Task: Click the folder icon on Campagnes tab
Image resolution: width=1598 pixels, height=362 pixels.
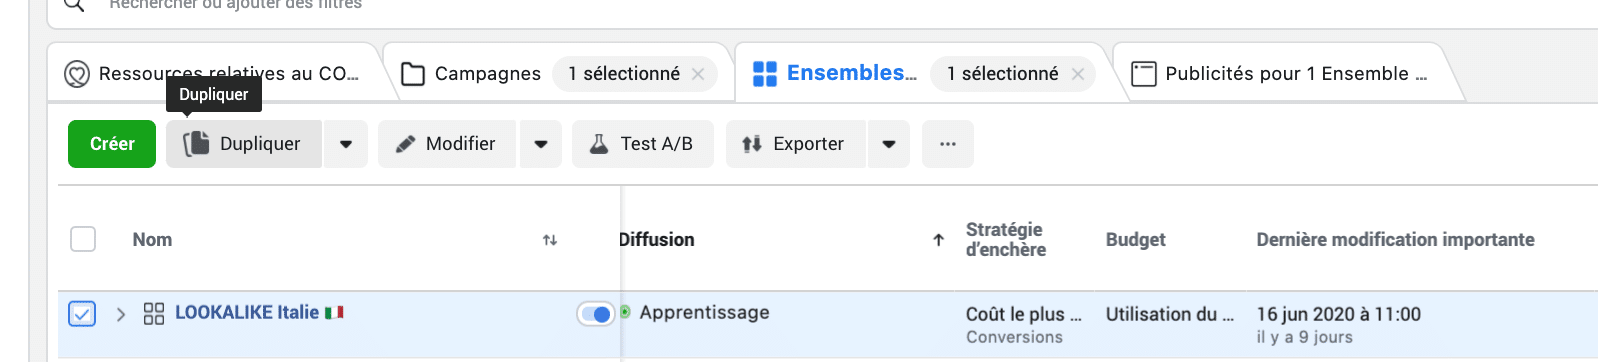Action: point(413,74)
